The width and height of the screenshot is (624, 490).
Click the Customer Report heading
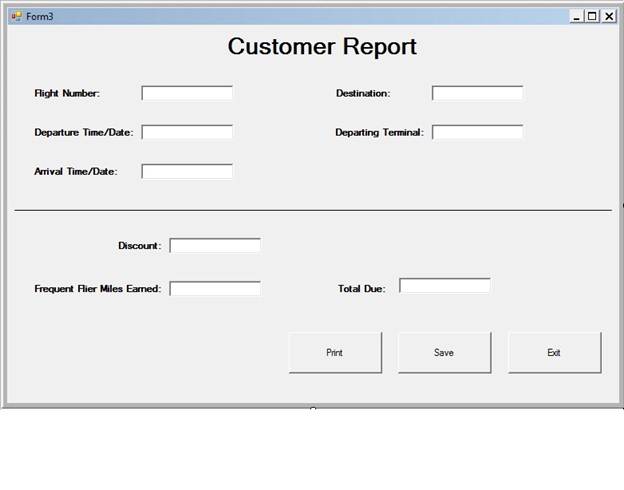(322, 47)
